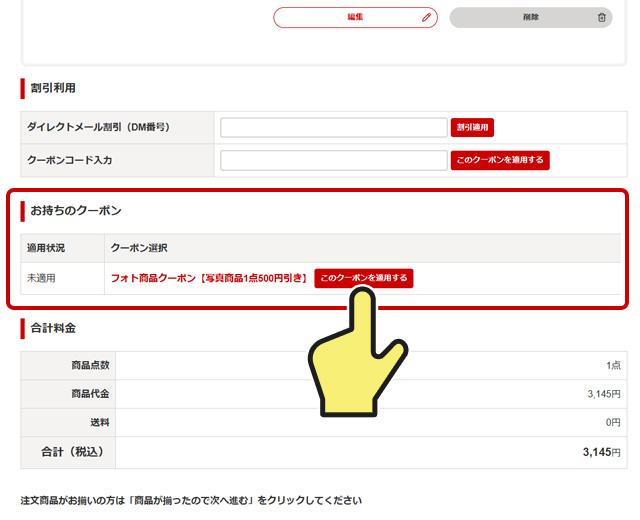Viewport: 640px width, 520px height.
Task: Click the 送料 row label
Action: pyautogui.click(x=100, y=423)
